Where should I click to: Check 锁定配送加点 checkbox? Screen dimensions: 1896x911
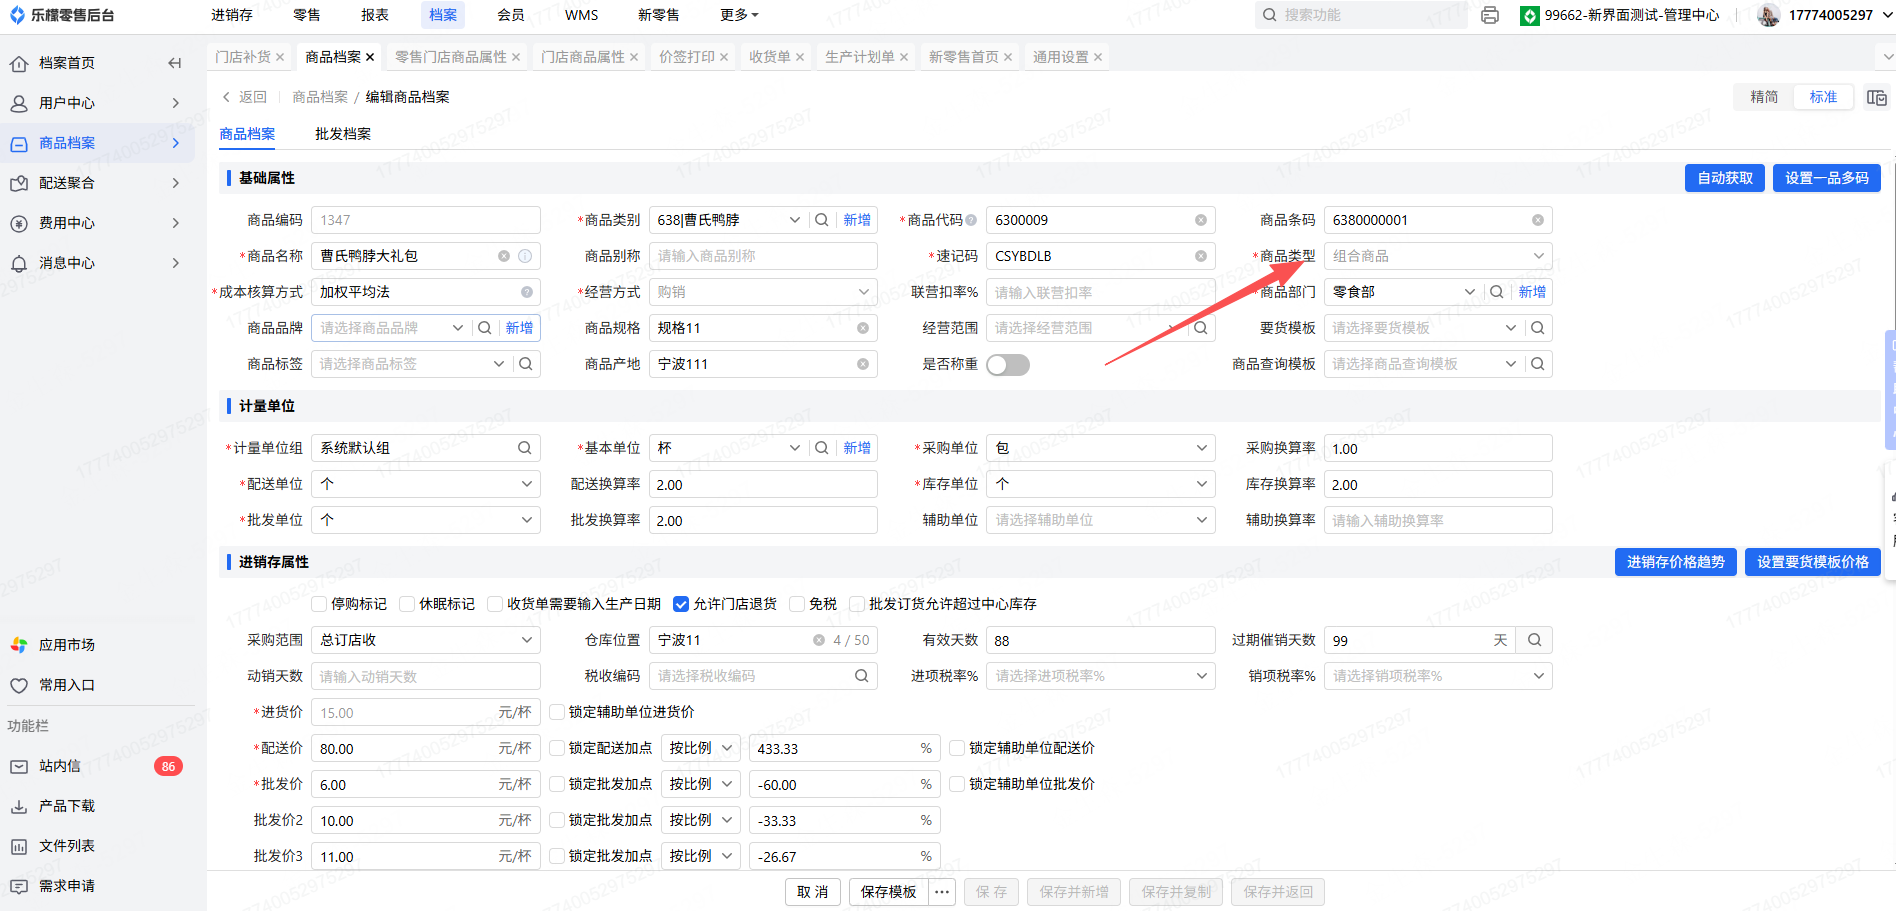pyautogui.click(x=557, y=748)
